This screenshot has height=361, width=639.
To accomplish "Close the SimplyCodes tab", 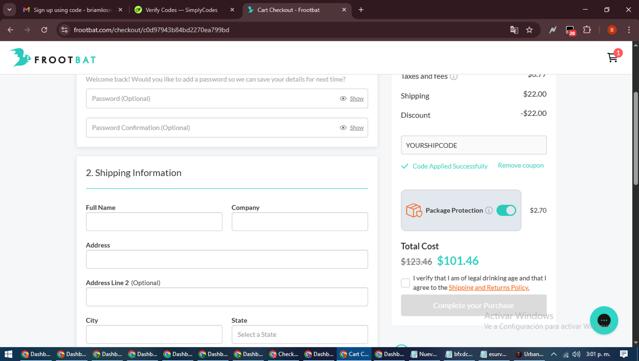I will point(232,10).
